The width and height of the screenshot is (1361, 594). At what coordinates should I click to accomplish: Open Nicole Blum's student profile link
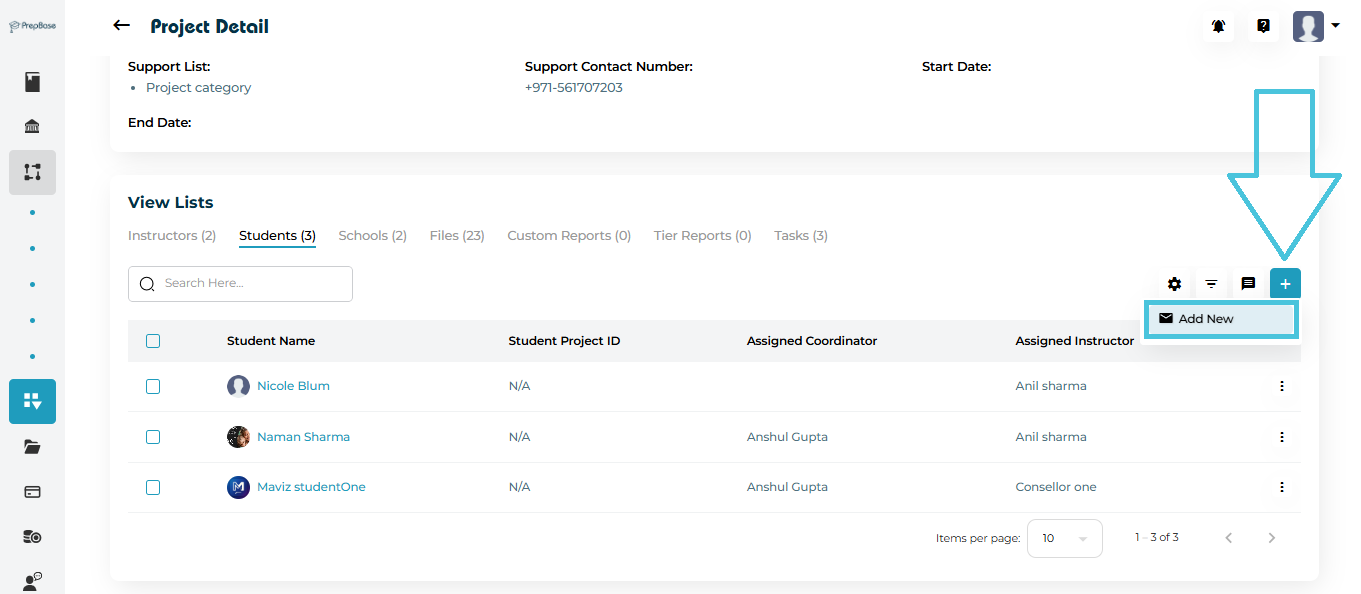[x=293, y=386]
